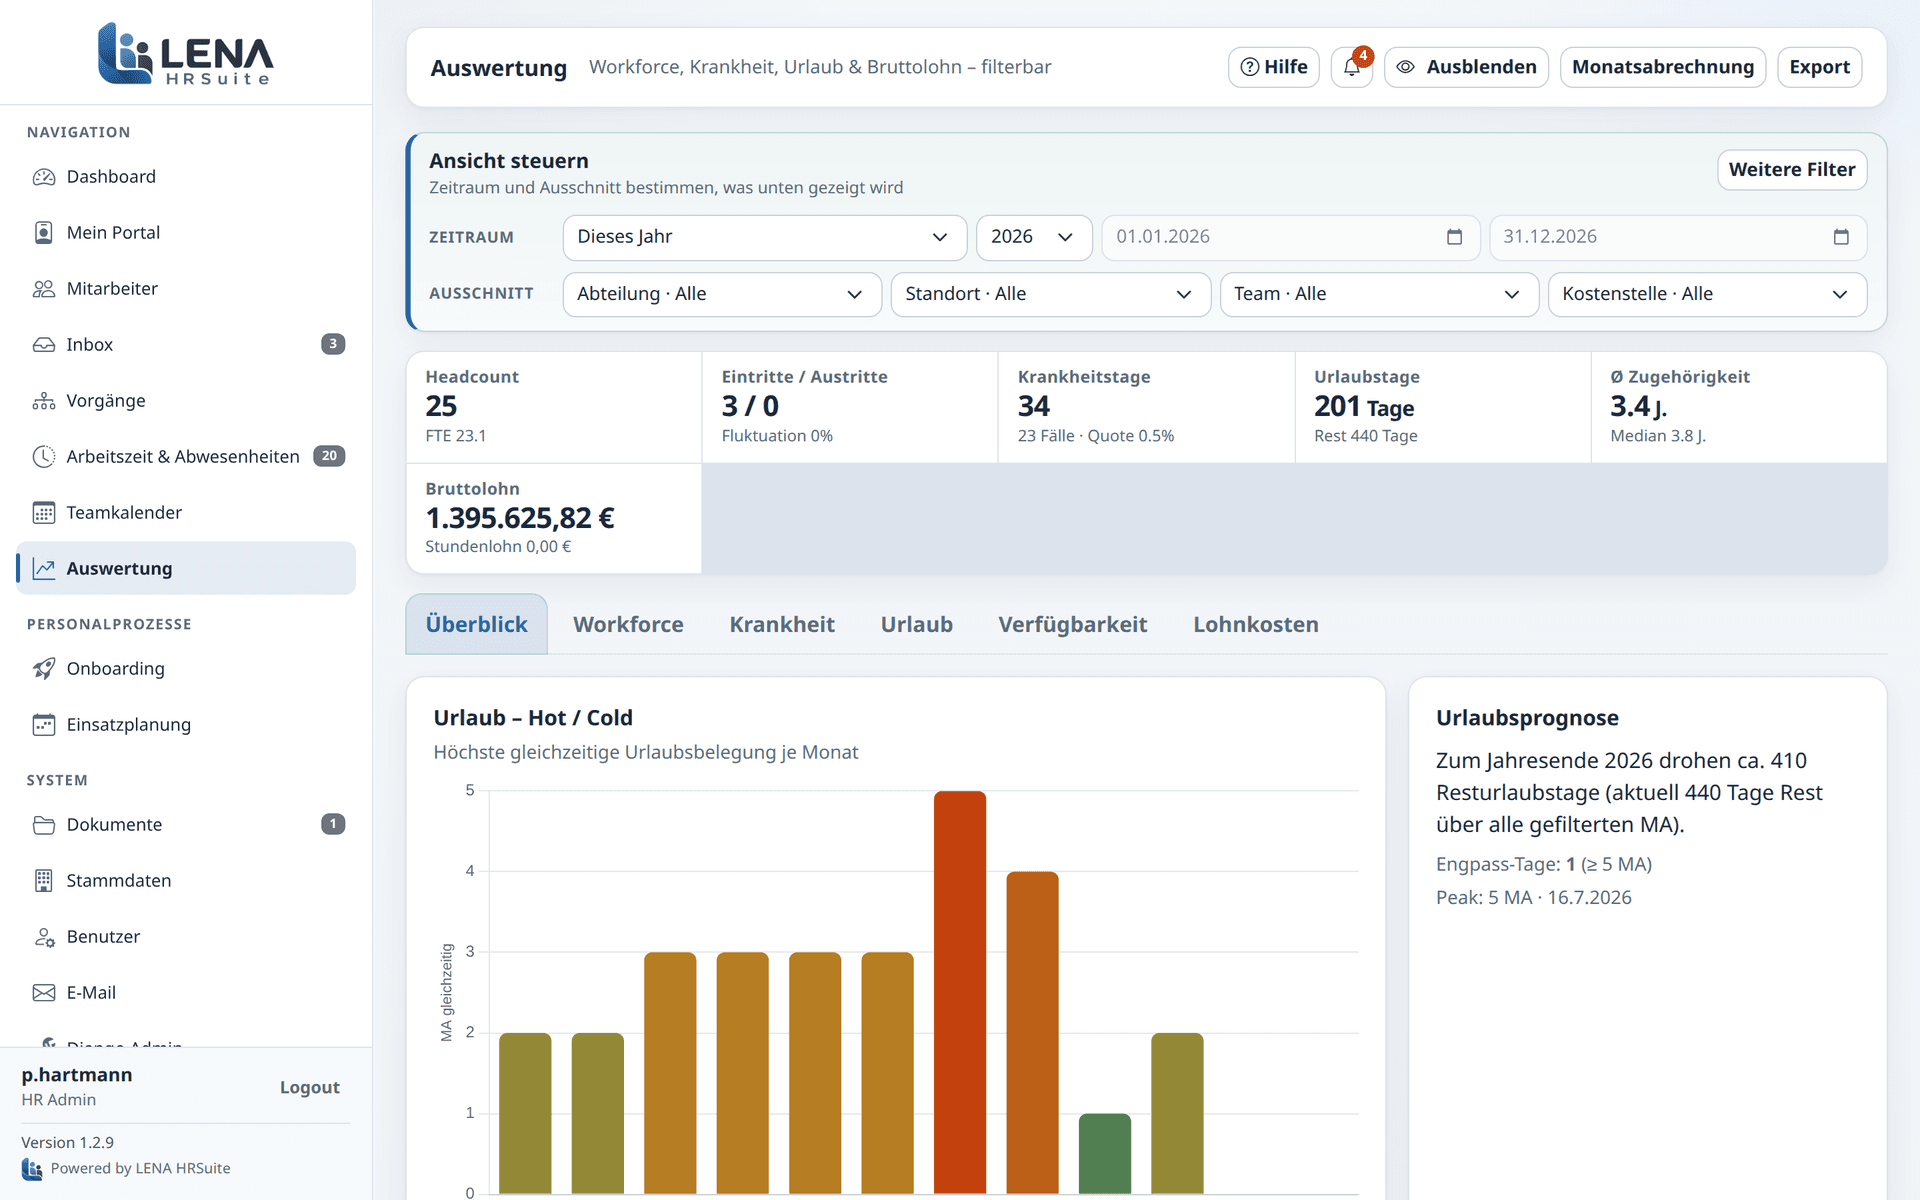Screen dimensions: 1920x1200
Task: Click the Dokumente folder icon
Action: [x=44, y=825]
